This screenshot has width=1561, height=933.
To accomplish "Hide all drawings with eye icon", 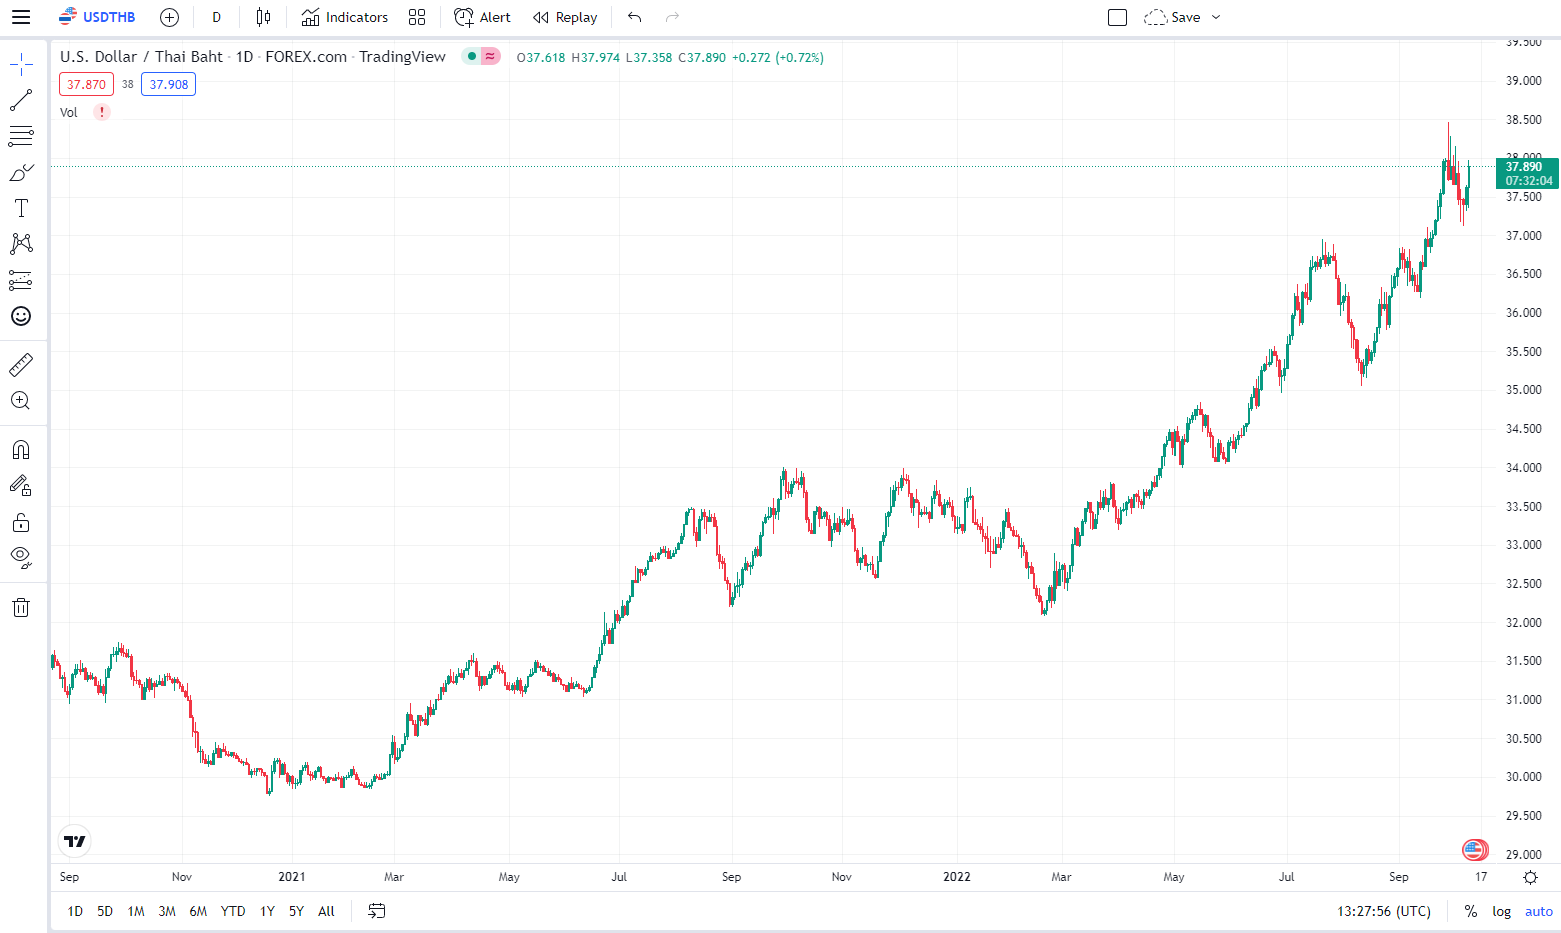I will click(21, 557).
